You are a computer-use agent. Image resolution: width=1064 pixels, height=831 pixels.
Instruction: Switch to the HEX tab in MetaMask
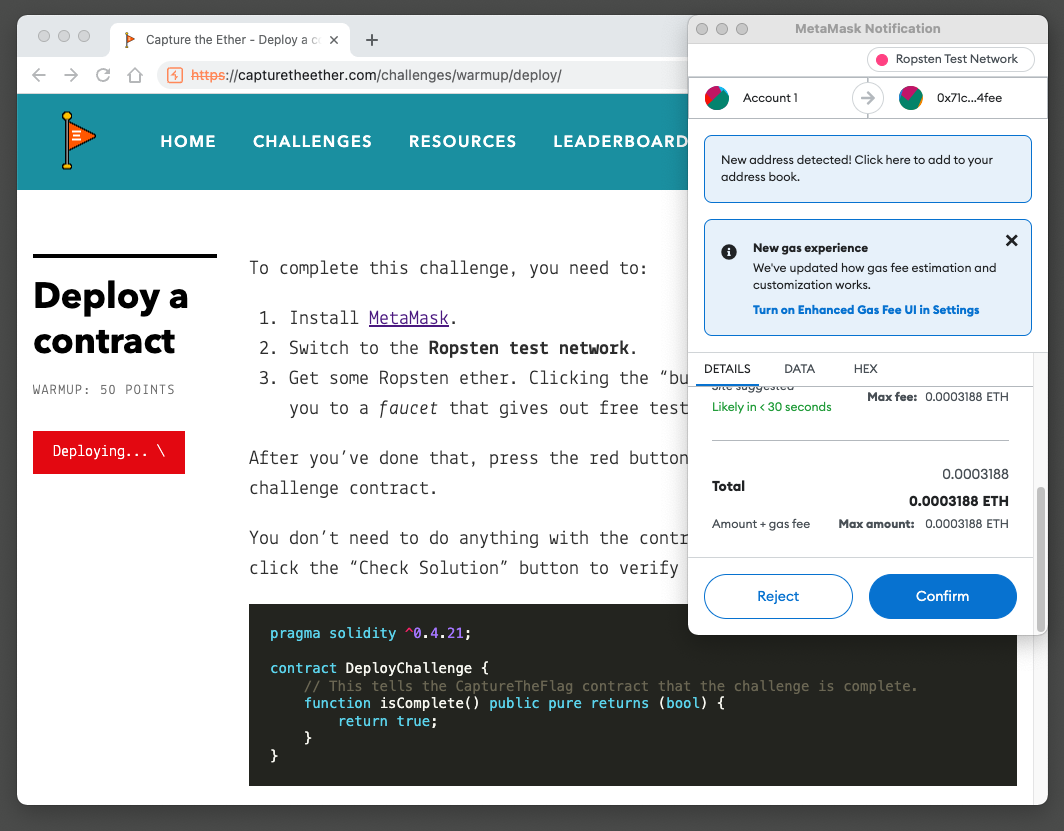[x=865, y=369]
